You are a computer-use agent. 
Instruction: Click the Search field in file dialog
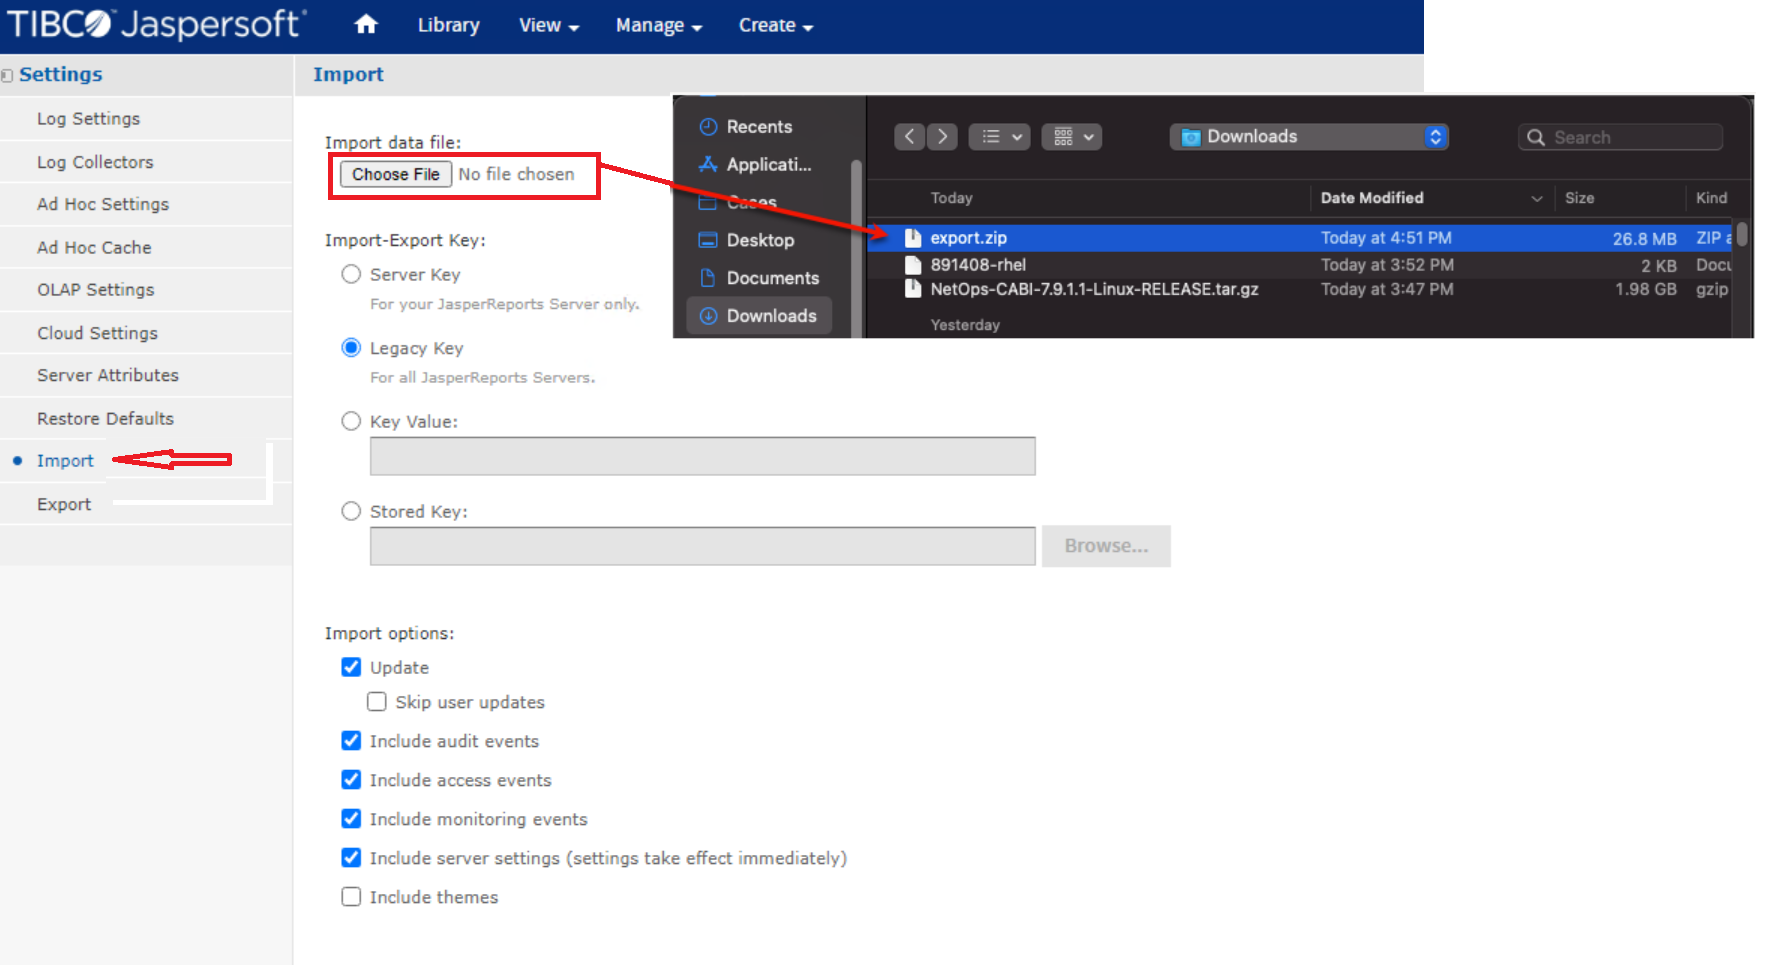(1620, 138)
